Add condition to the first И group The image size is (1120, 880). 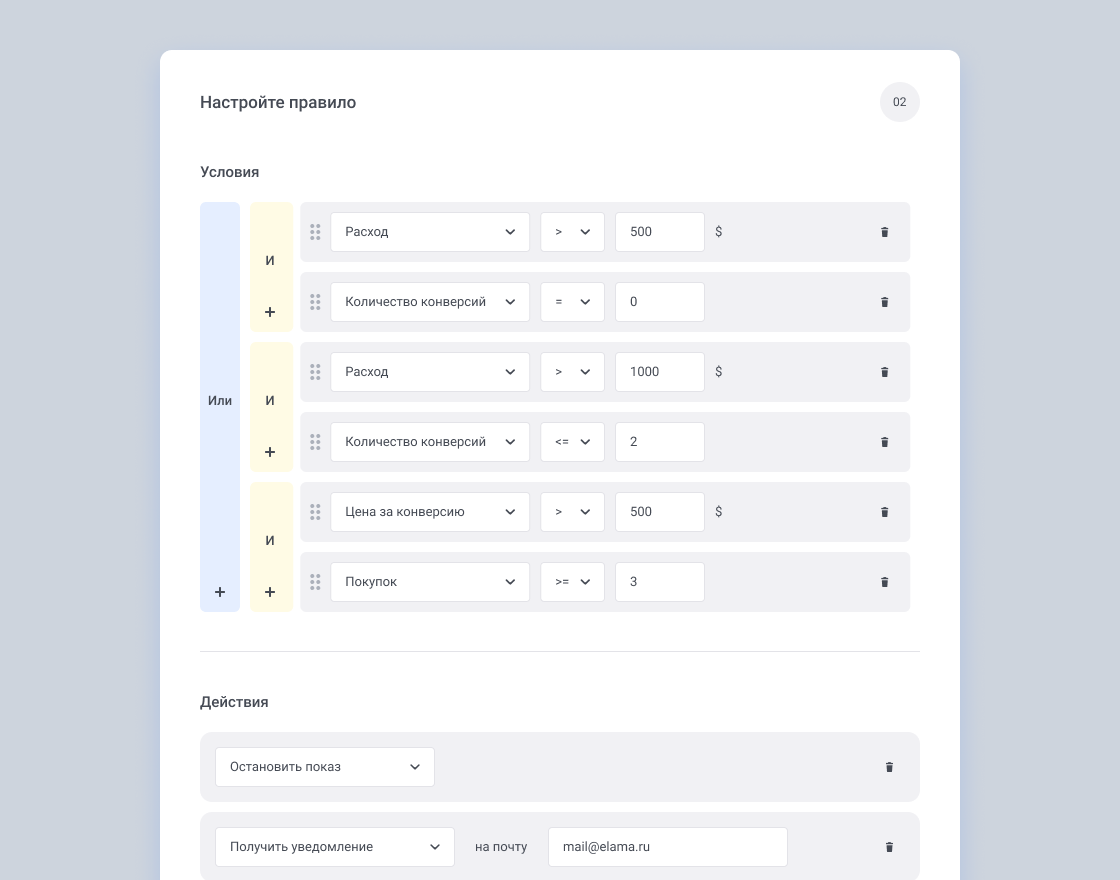[270, 312]
